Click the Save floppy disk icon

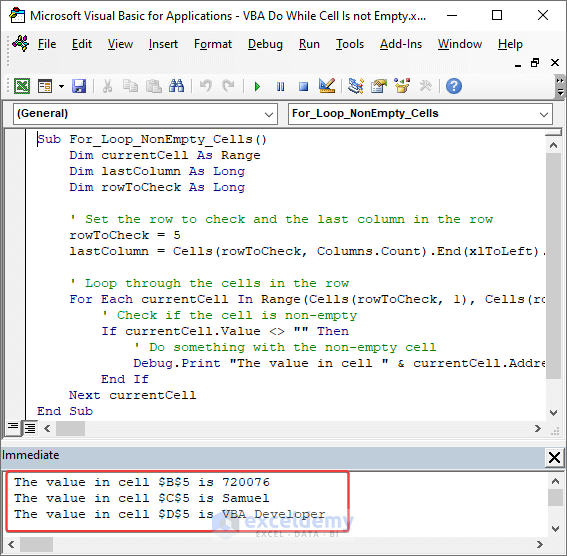coord(79,86)
